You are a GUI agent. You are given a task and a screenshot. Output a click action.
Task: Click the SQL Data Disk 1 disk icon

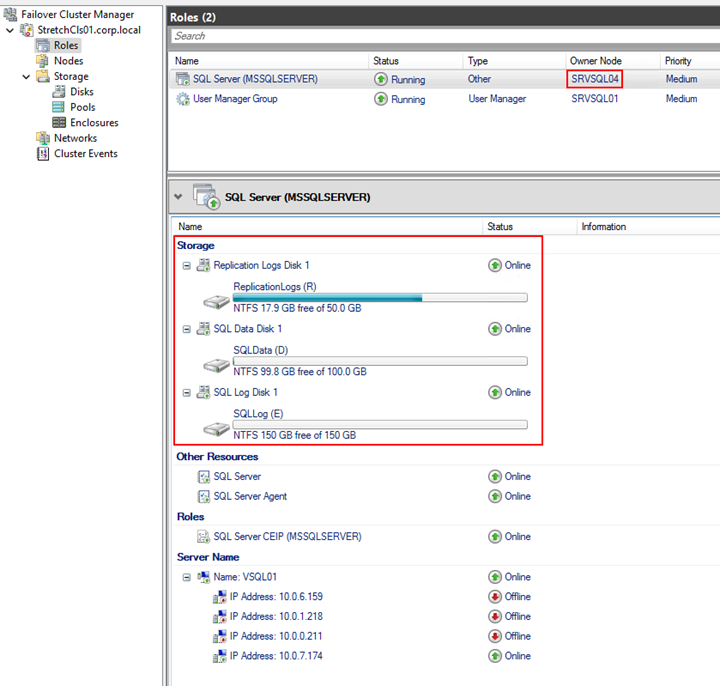(203, 328)
